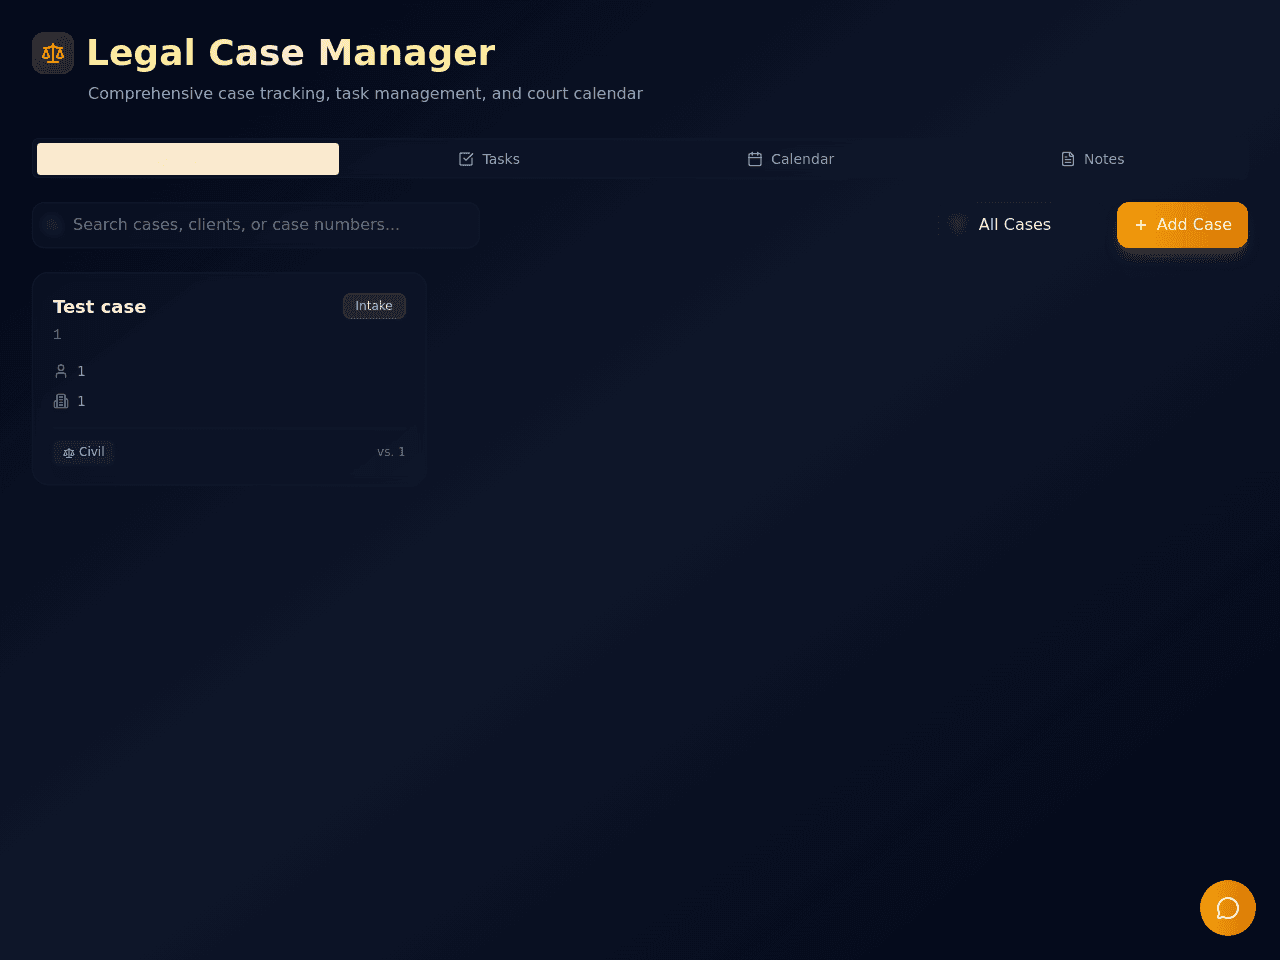Focus the search cases input field
Screen dimensions: 1280x960
pos(256,225)
